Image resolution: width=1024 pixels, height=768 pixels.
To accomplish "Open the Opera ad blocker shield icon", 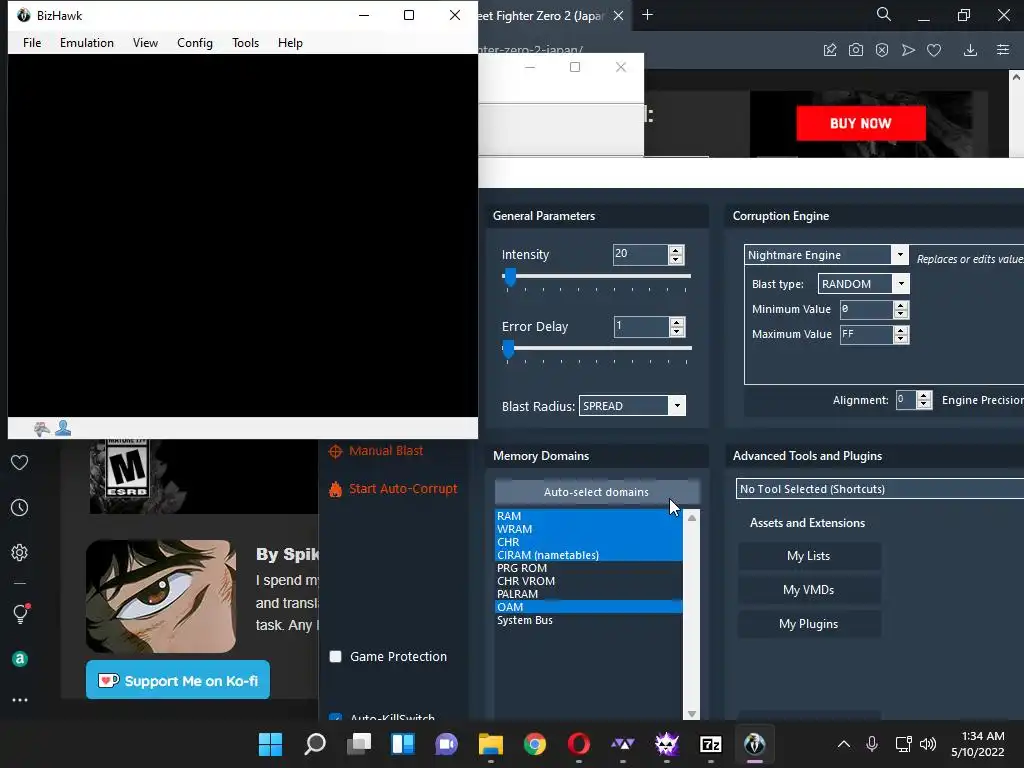I will [882, 50].
